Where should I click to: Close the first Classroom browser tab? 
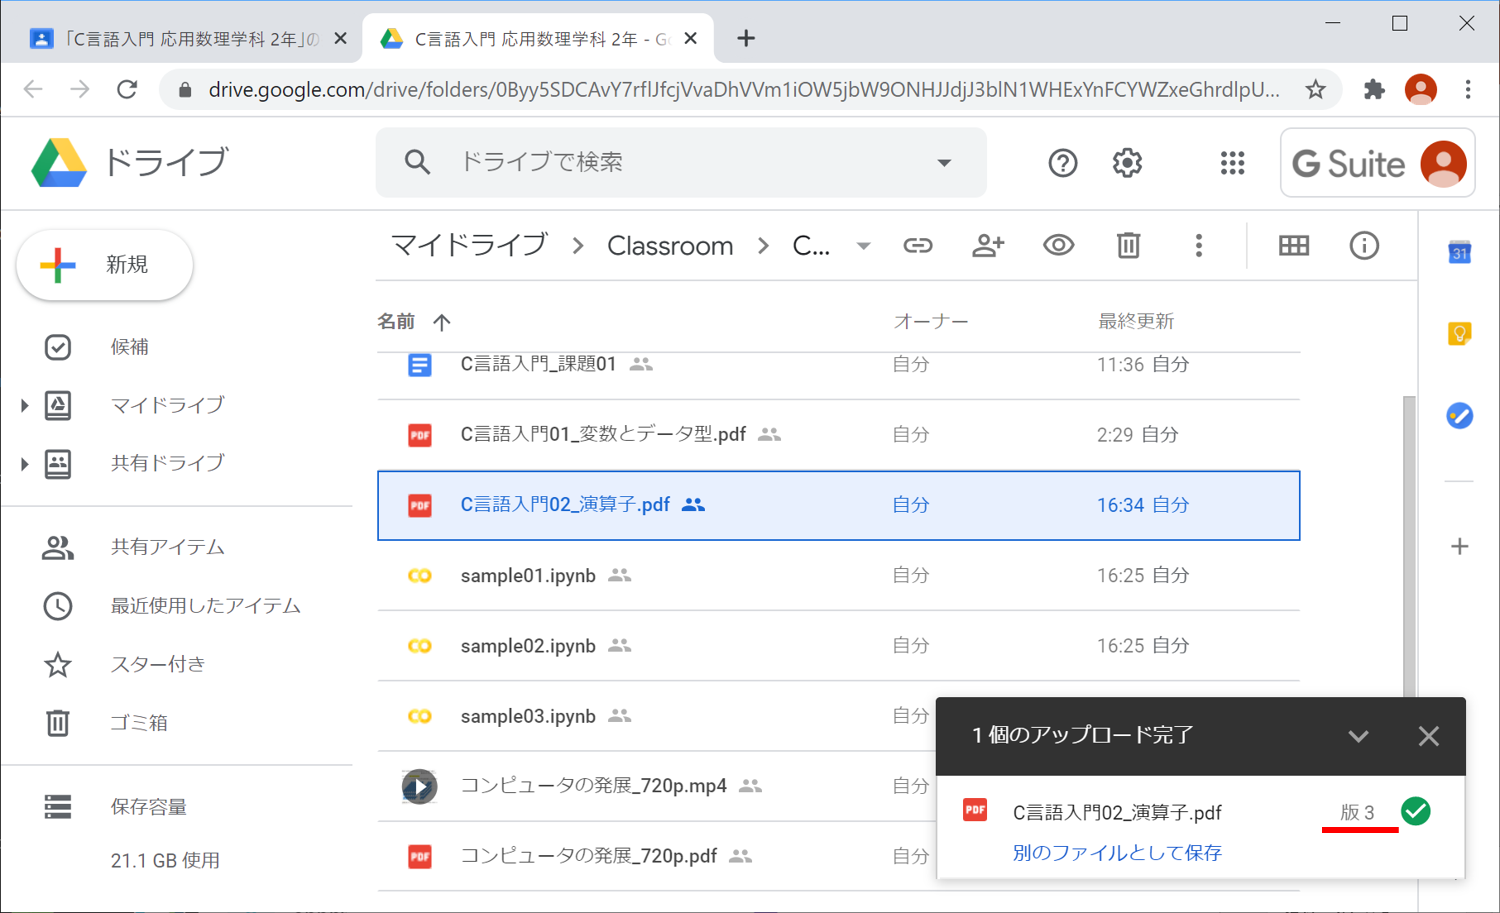click(x=340, y=39)
